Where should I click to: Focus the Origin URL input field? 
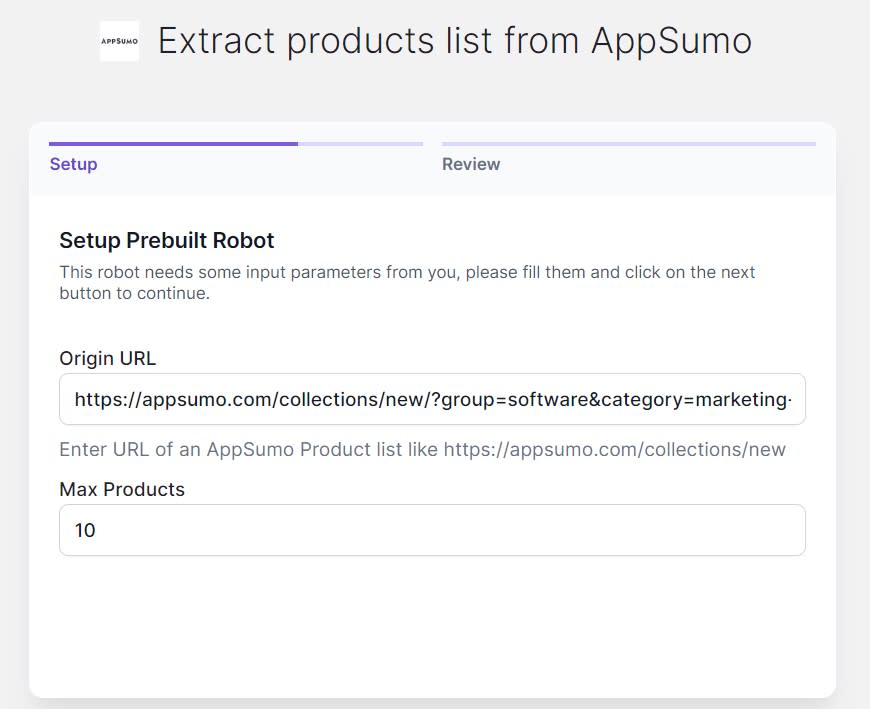(x=432, y=400)
